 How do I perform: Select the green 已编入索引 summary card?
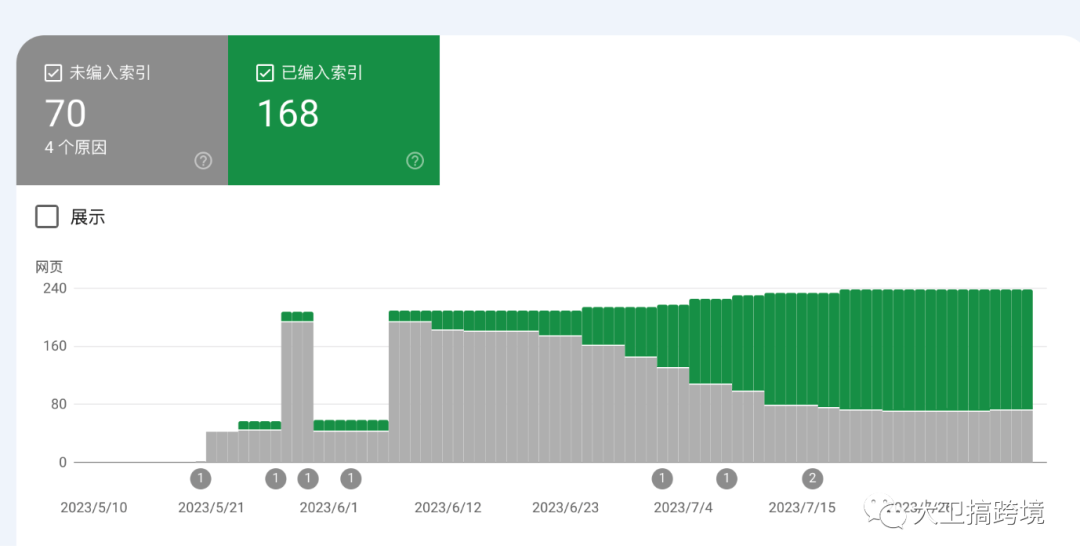click(x=333, y=110)
